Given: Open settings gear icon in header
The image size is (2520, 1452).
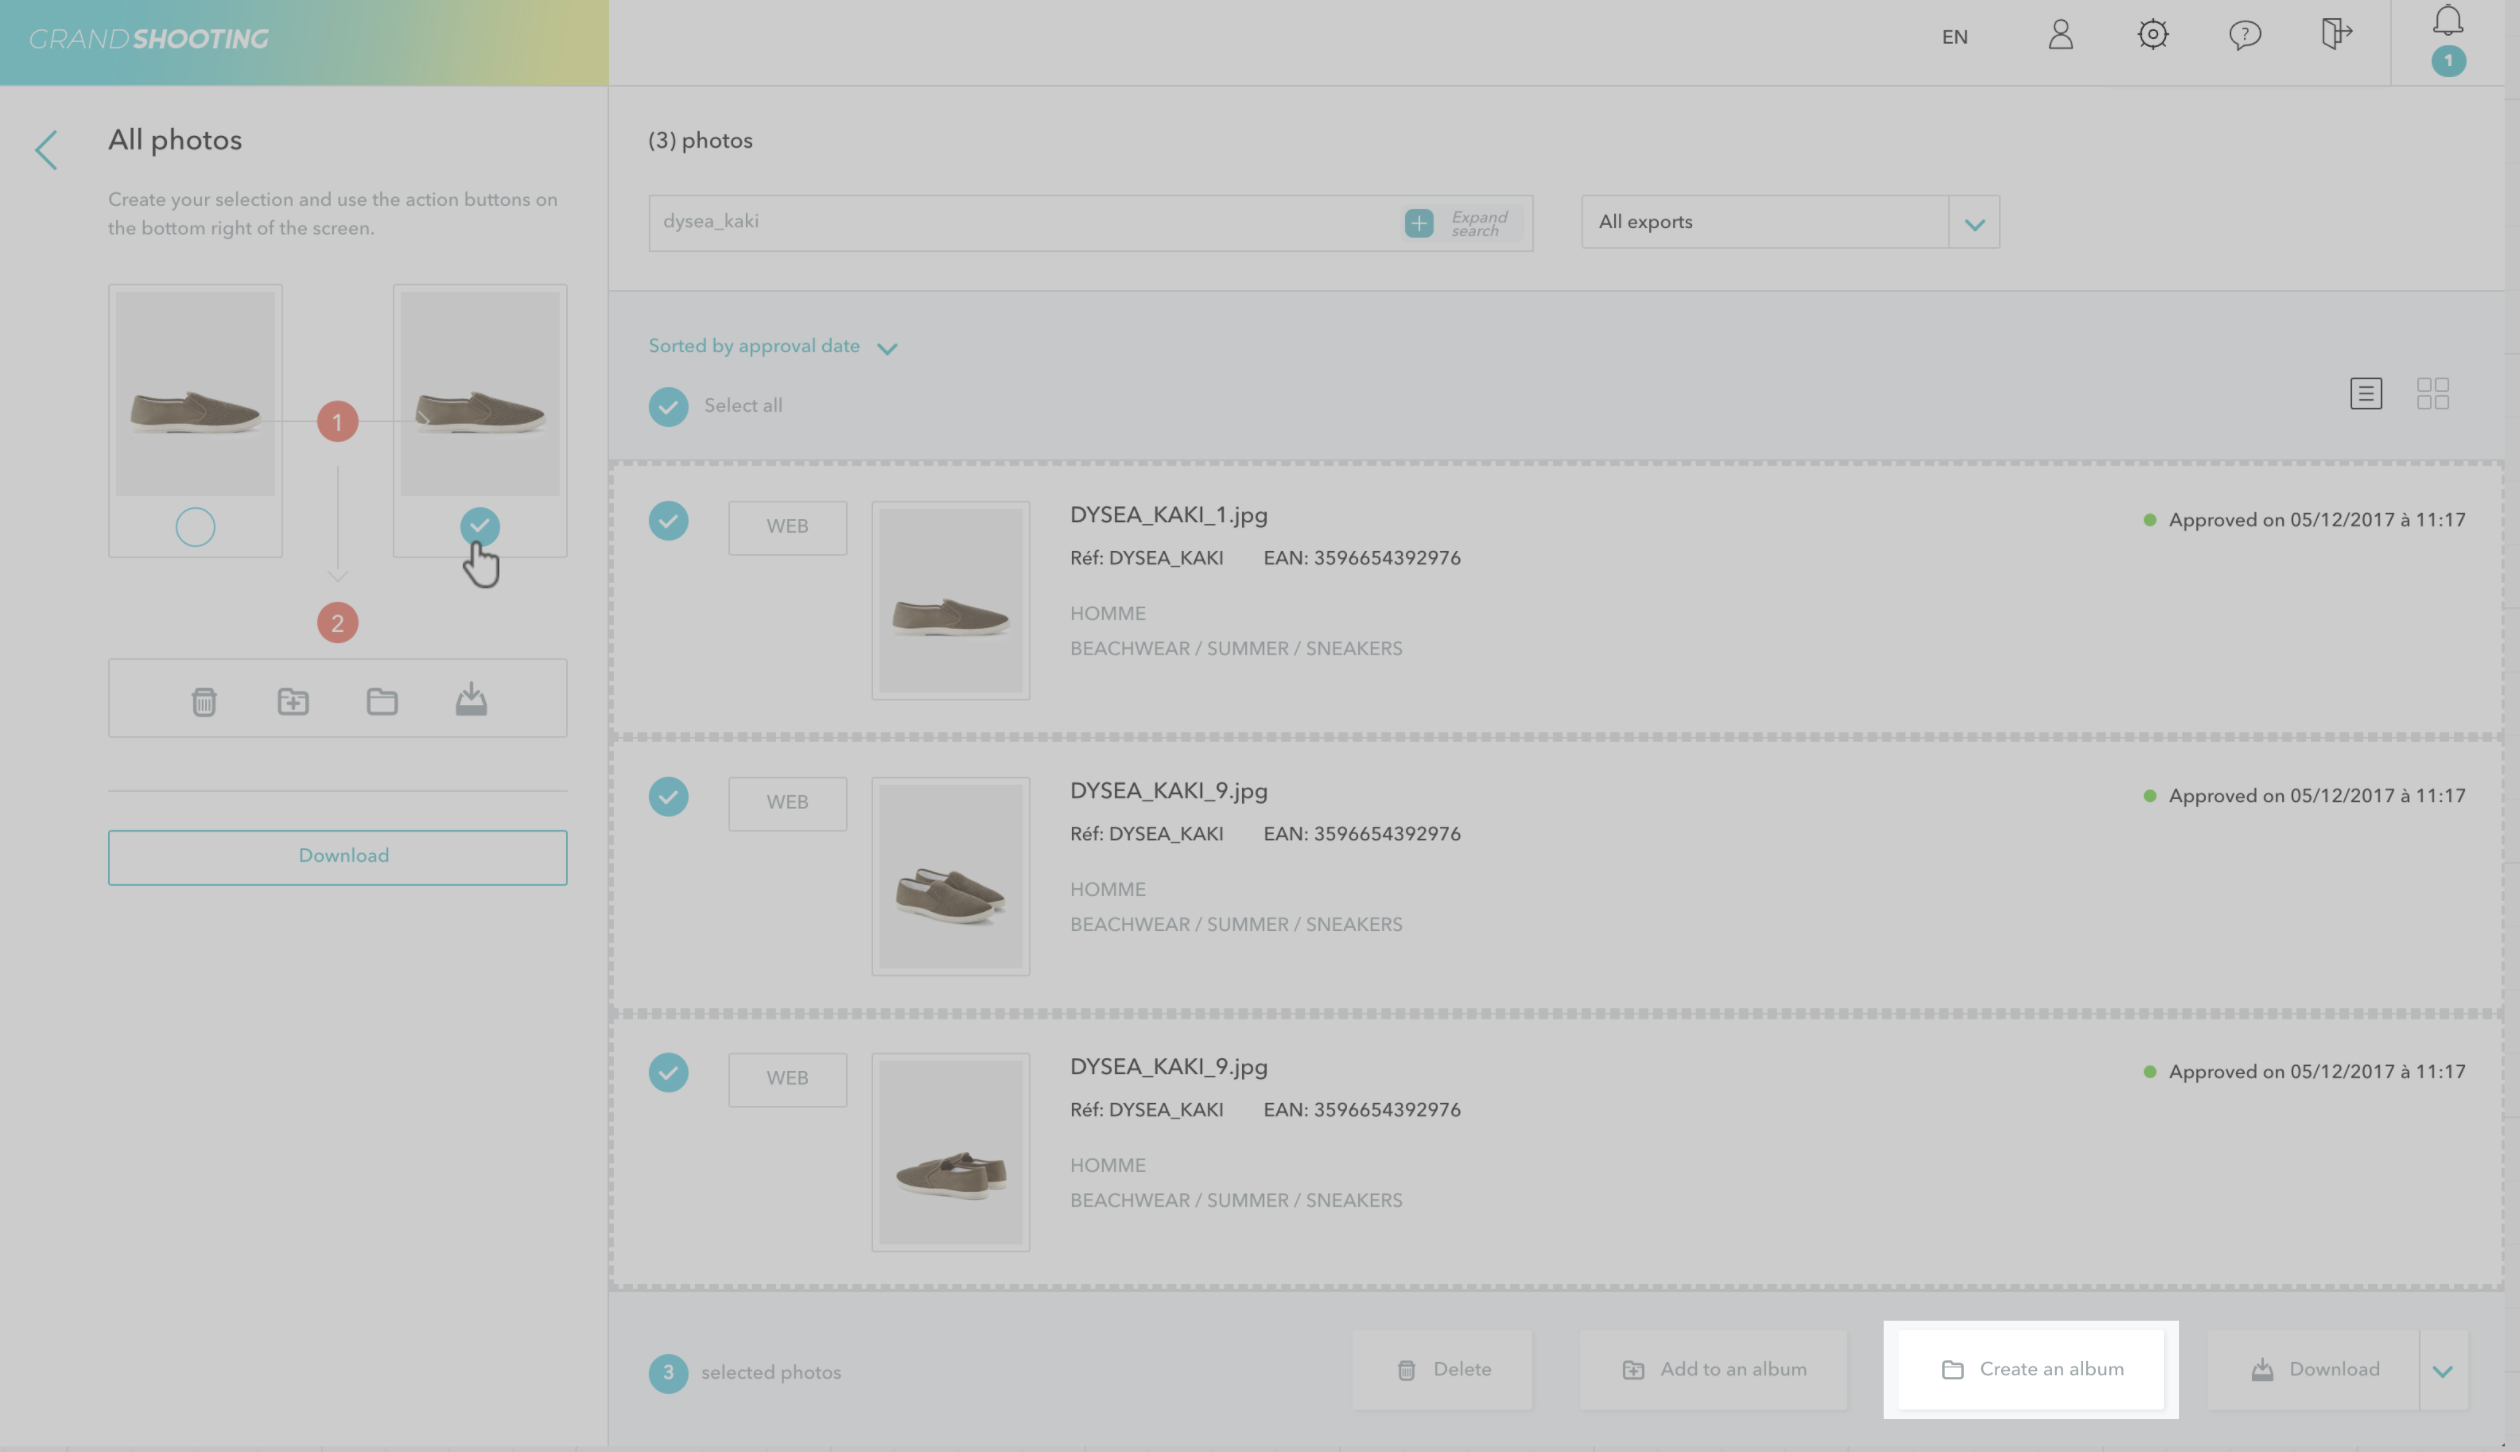Looking at the screenshot, I should pos(2152,36).
